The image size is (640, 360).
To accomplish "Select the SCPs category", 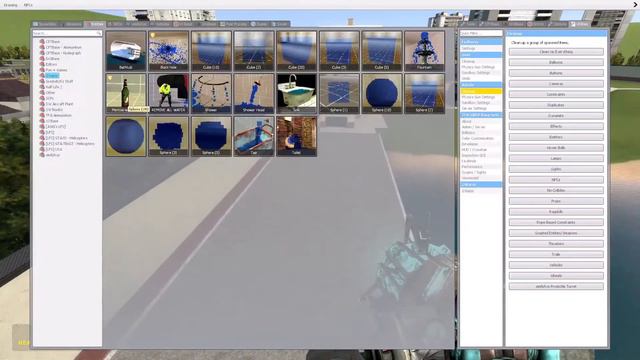I will 49,98.
